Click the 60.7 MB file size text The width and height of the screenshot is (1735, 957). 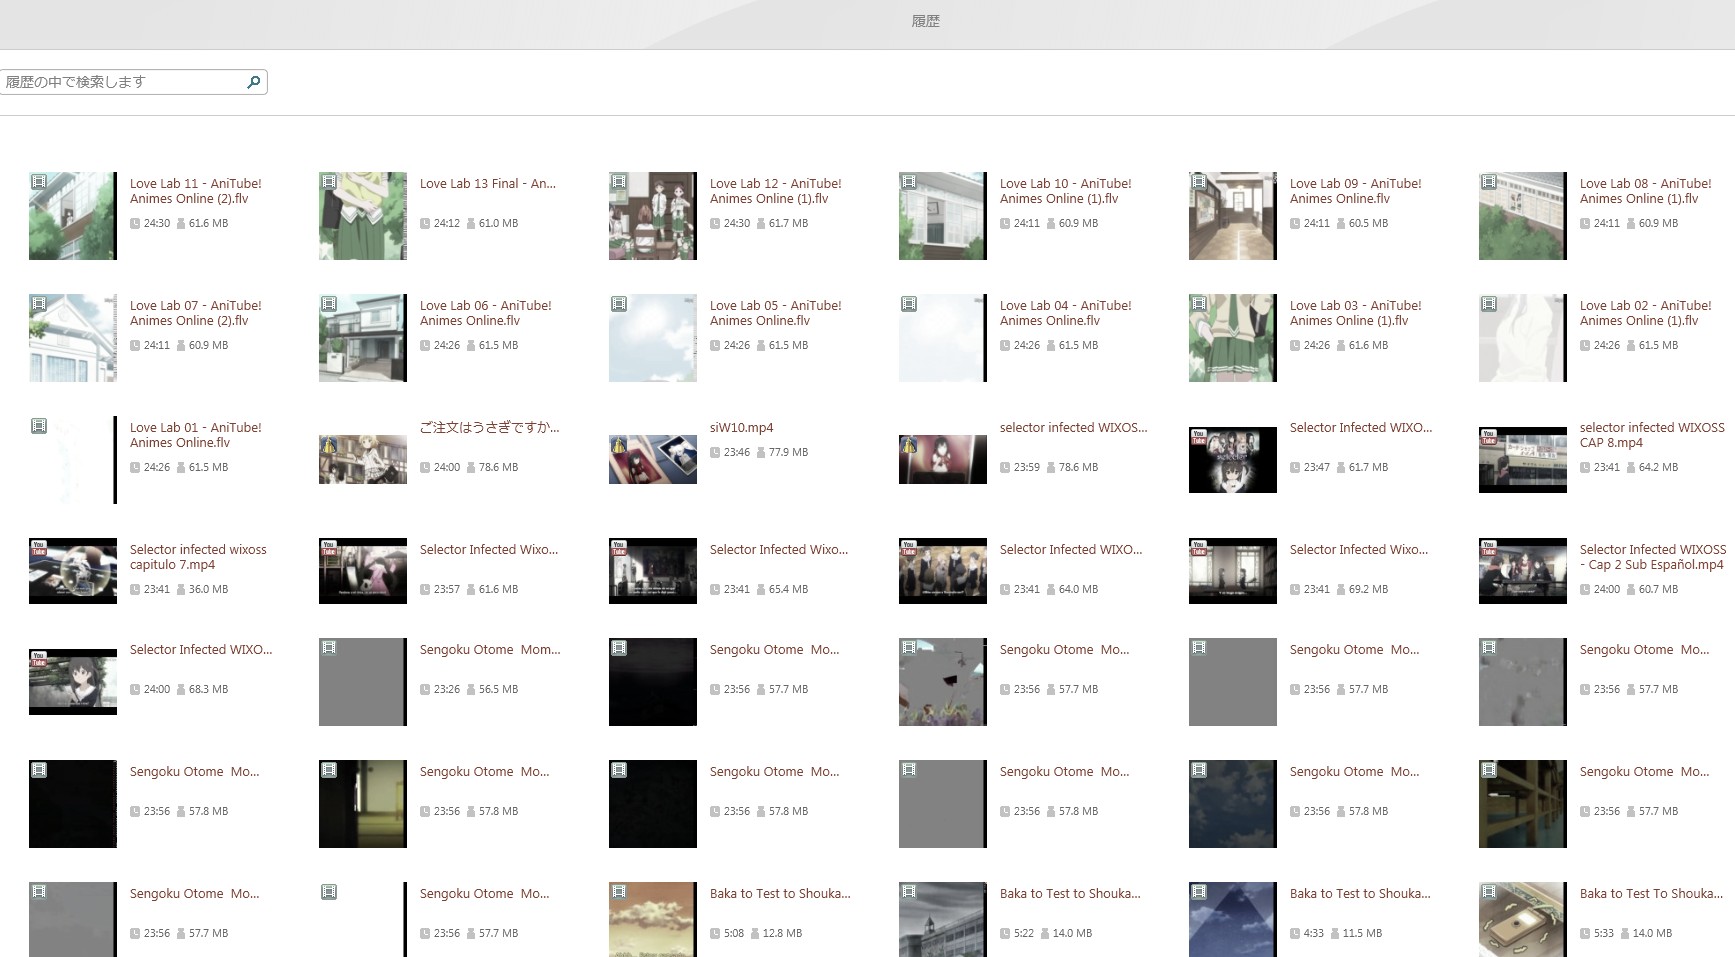[1659, 590]
